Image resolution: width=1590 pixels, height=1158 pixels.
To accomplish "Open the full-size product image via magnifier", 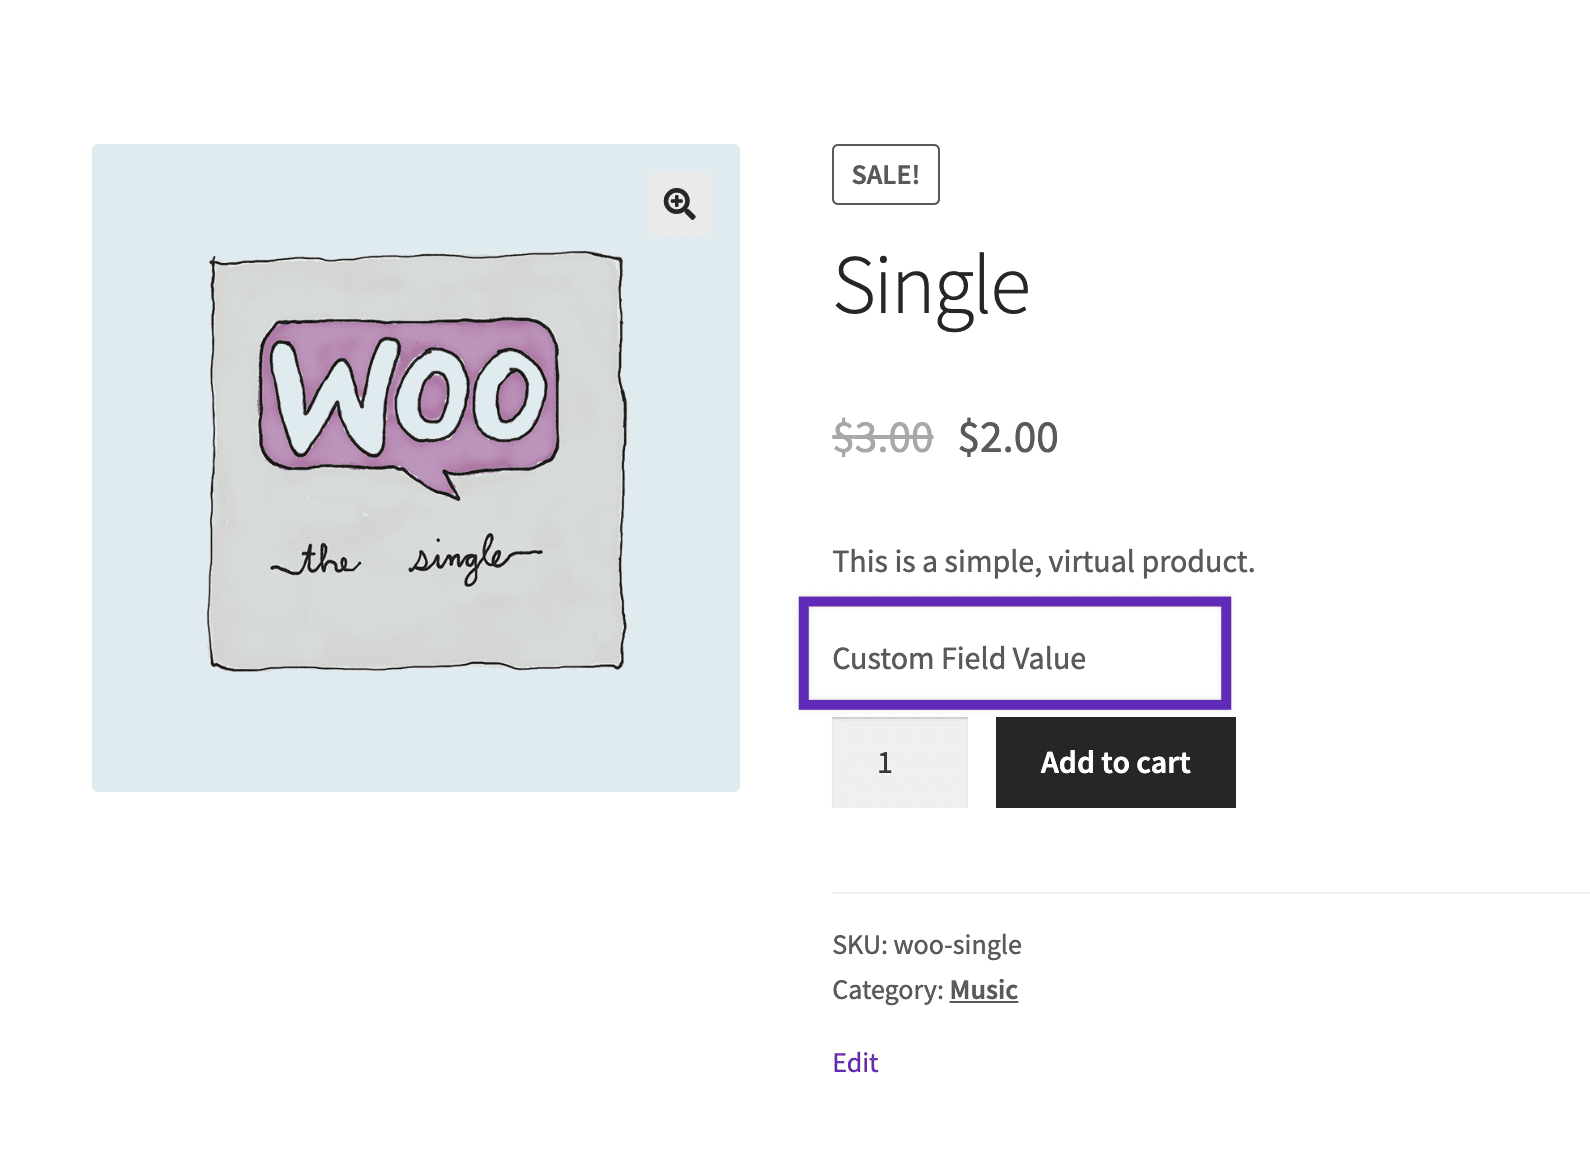I will [x=679, y=204].
